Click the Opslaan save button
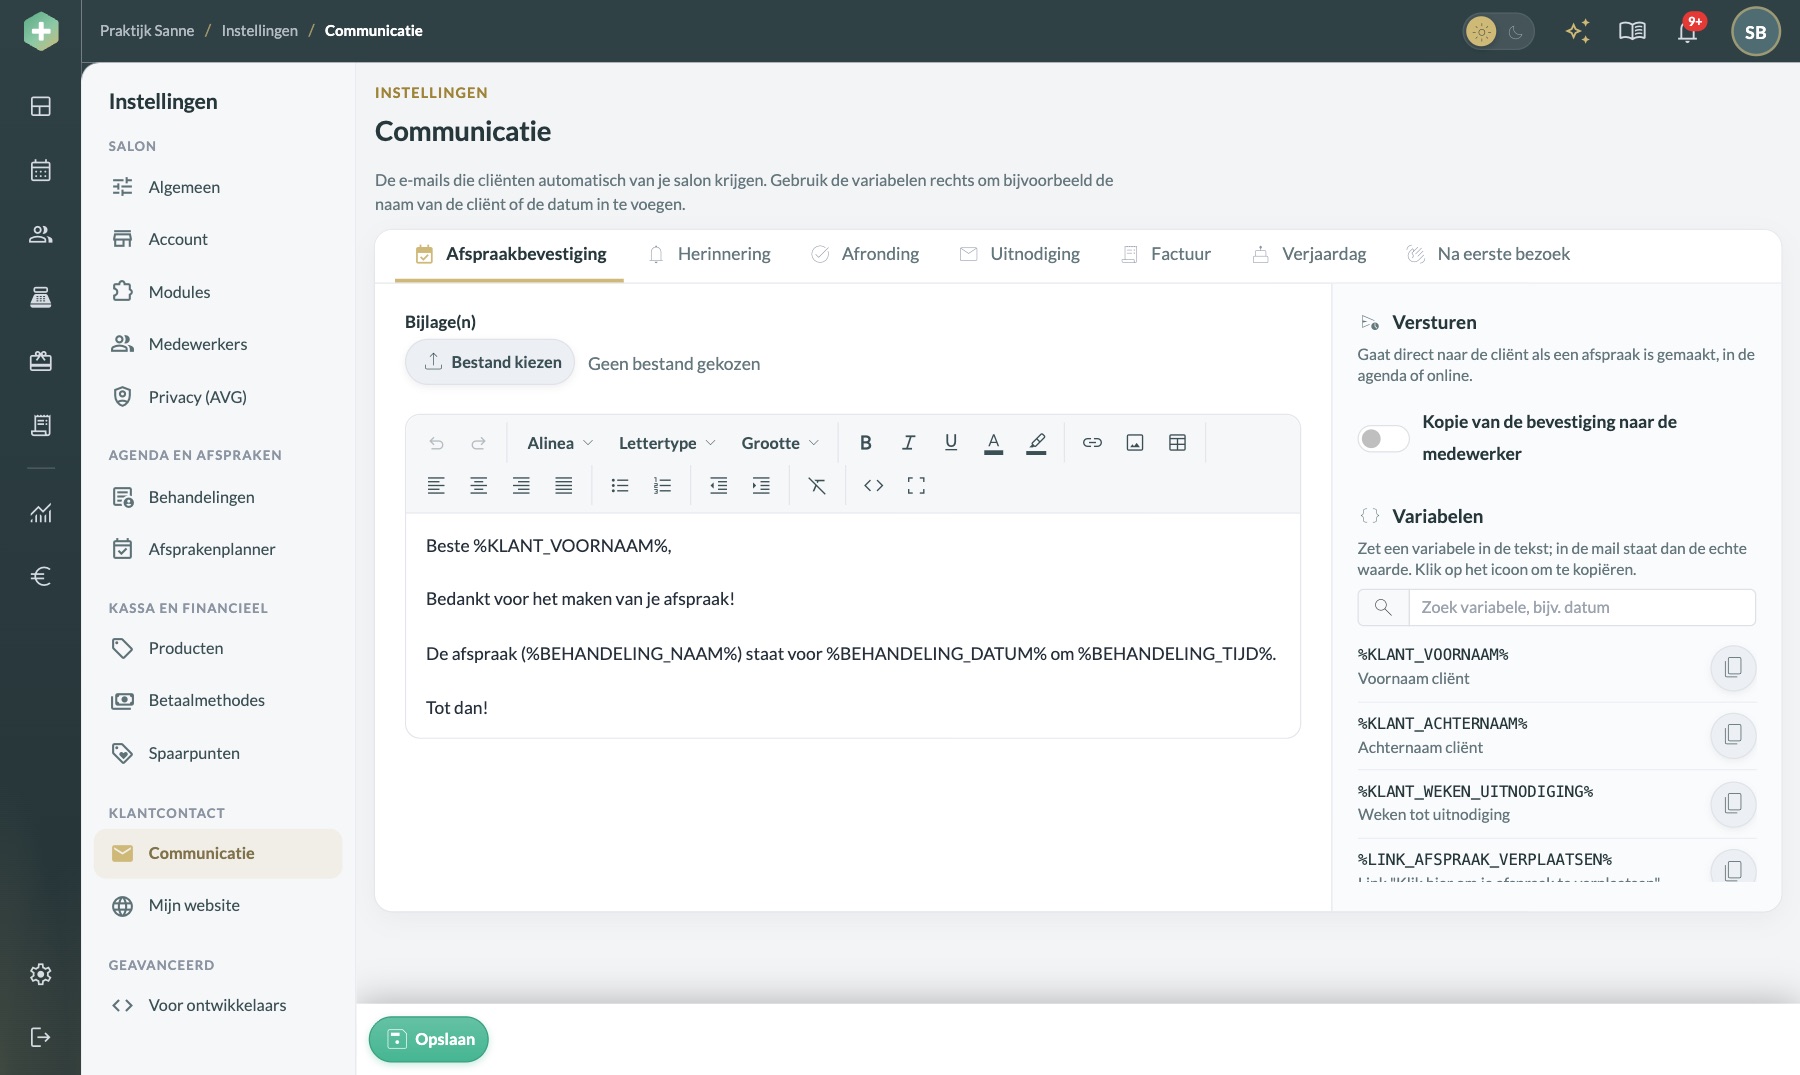 coord(429,1039)
